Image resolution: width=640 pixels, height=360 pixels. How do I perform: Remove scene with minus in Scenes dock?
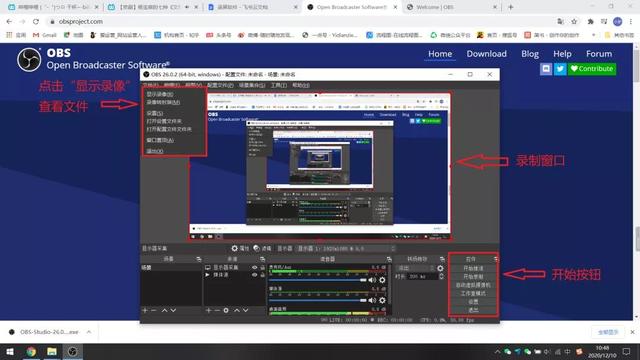point(154,311)
